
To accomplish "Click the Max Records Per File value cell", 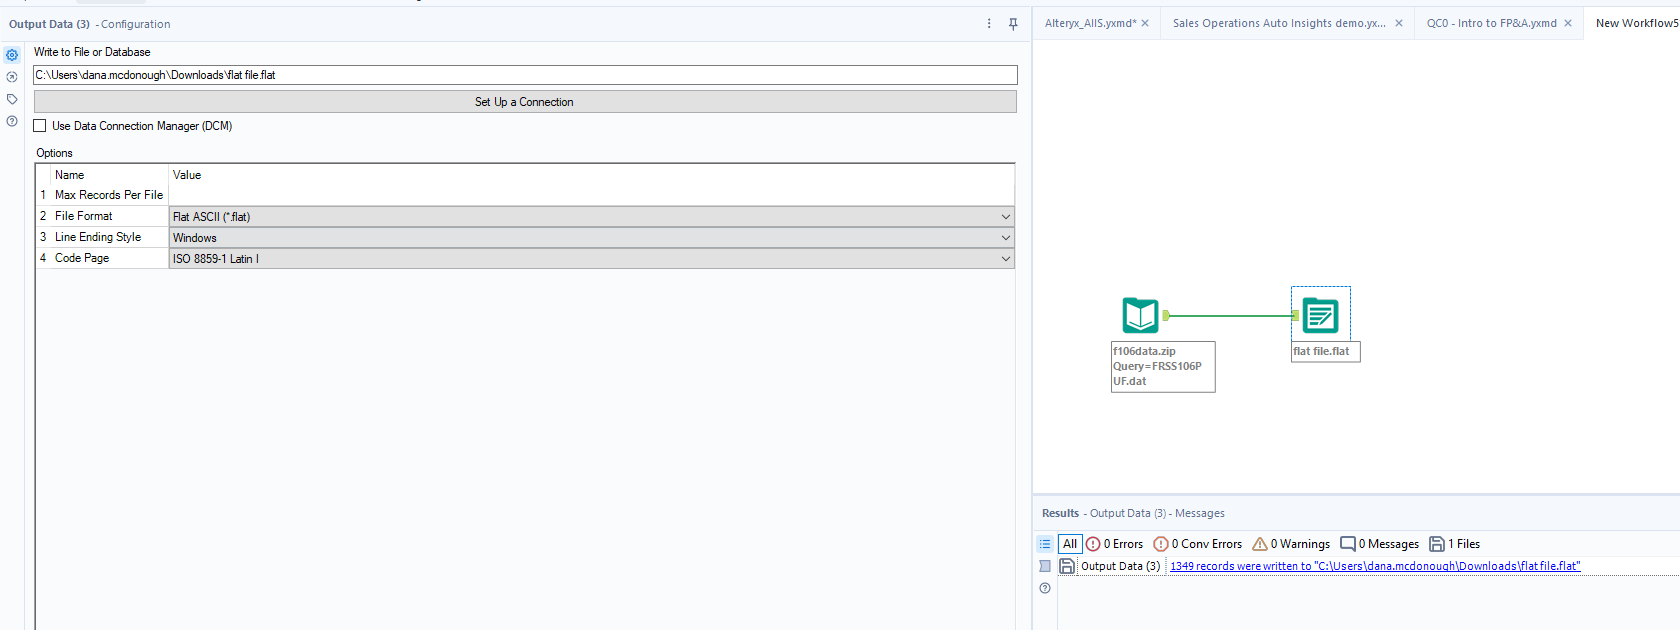I will coord(591,195).
